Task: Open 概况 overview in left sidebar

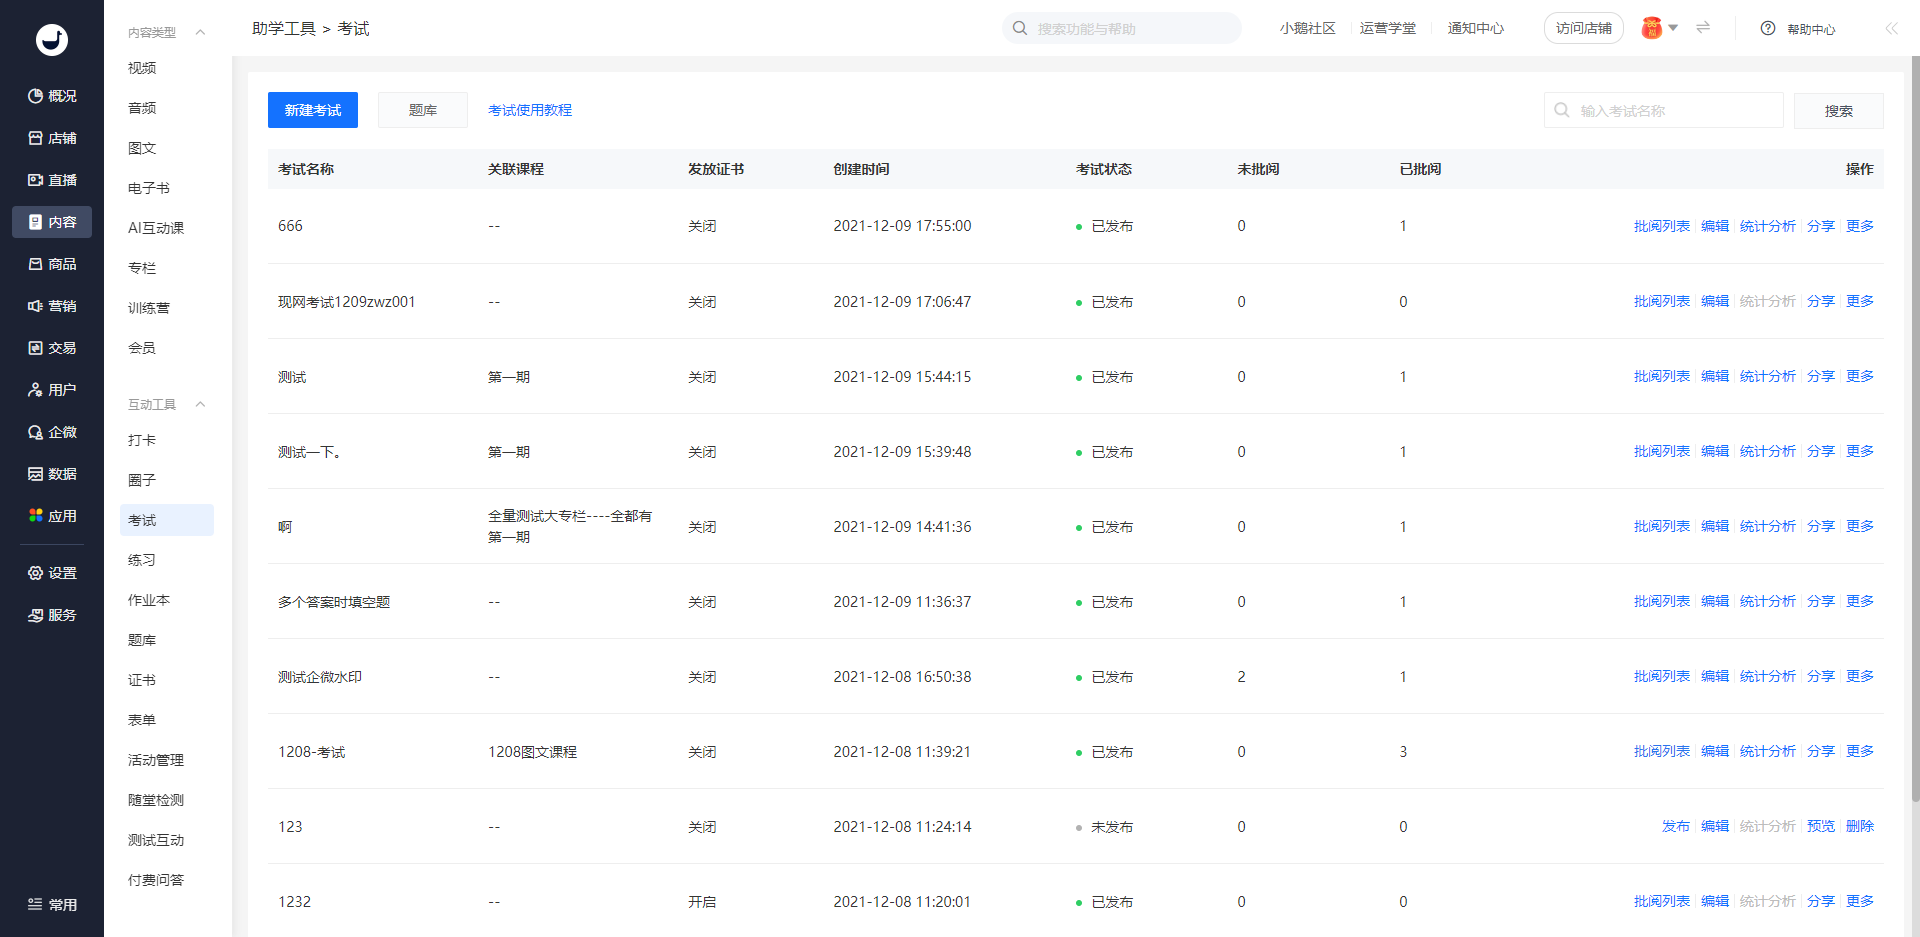Action: (x=52, y=96)
